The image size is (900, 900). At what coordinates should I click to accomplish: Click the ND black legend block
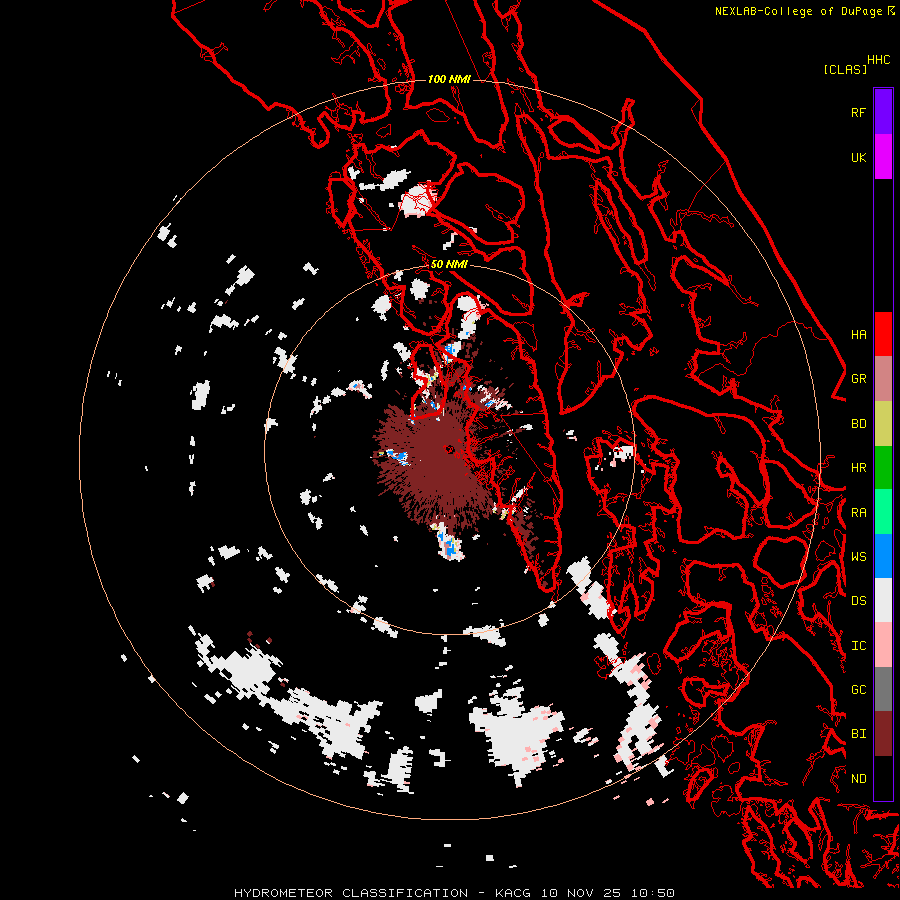pos(883,778)
